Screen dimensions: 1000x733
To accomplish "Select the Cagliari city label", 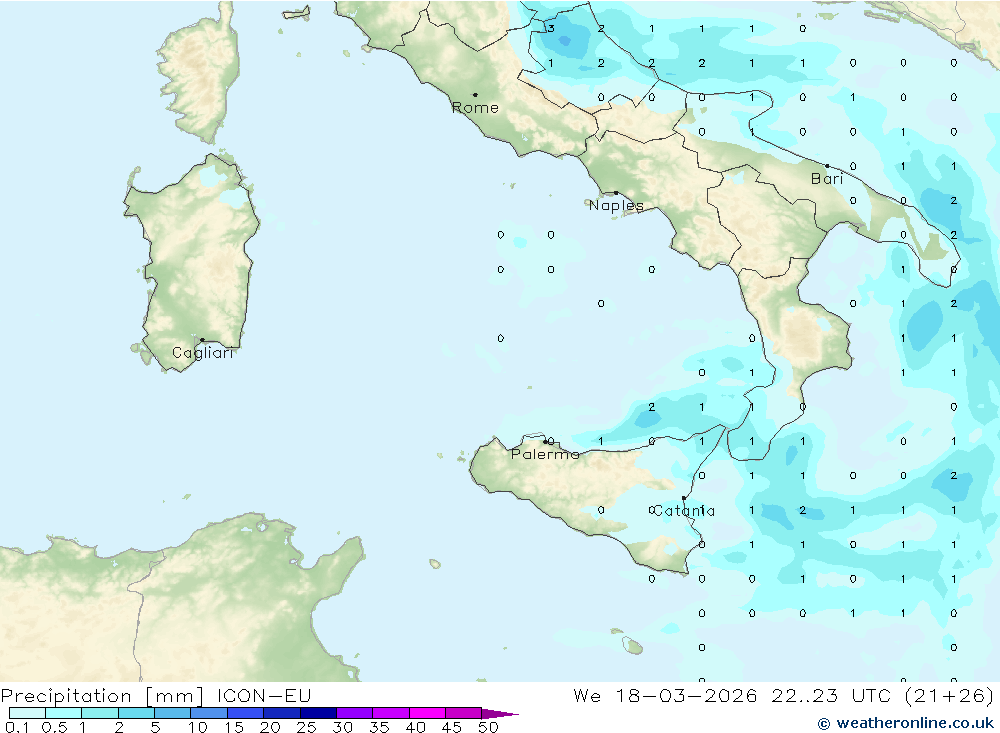I will pos(203,353).
